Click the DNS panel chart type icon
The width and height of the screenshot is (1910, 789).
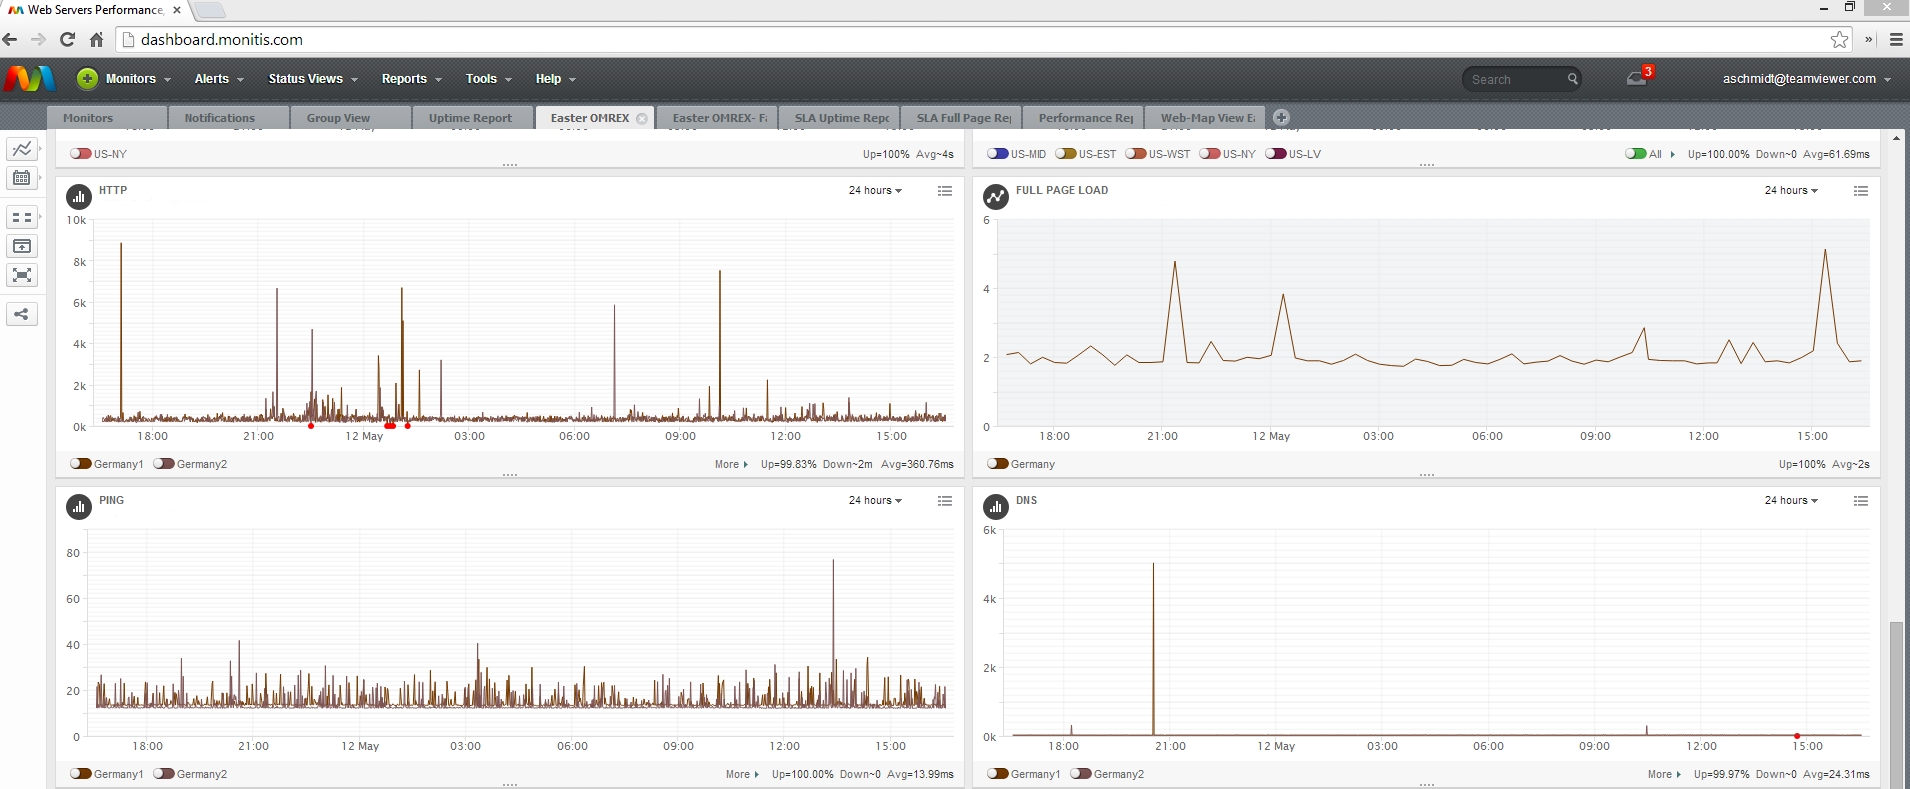995,507
